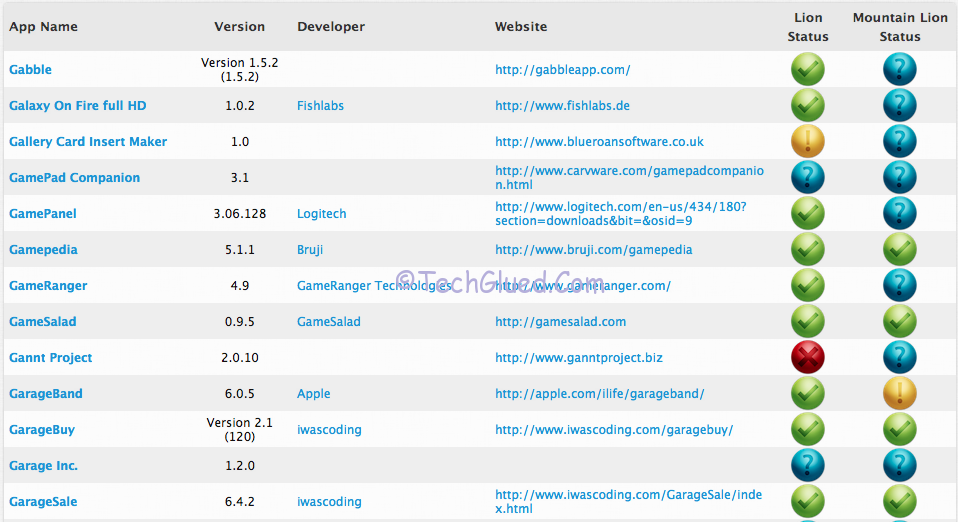958x522 pixels.
Task: Click GameSalad's Mountain Lion green checkmark
Action: click(x=899, y=322)
